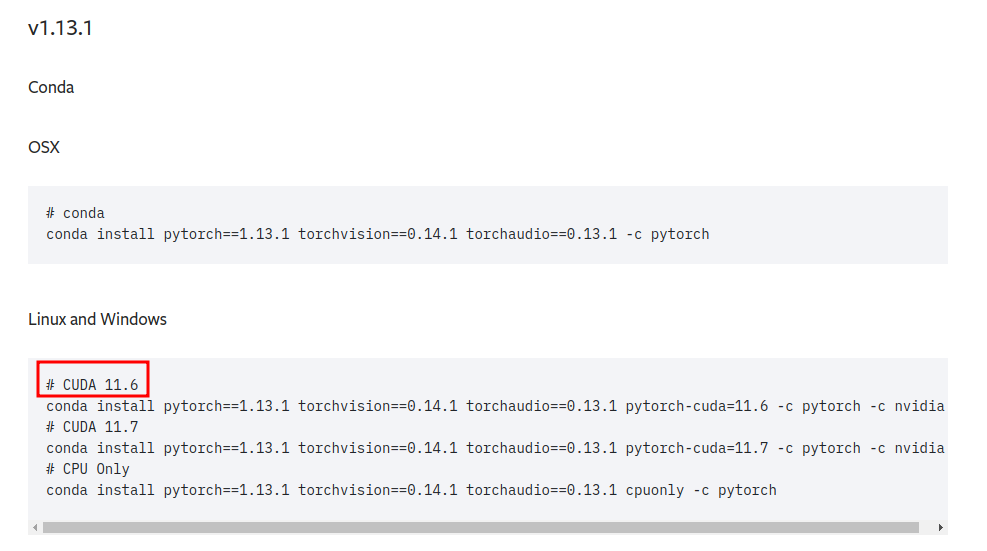Click the pytorch-cuda=11.6 install command
The image size is (987, 551).
coord(495,406)
